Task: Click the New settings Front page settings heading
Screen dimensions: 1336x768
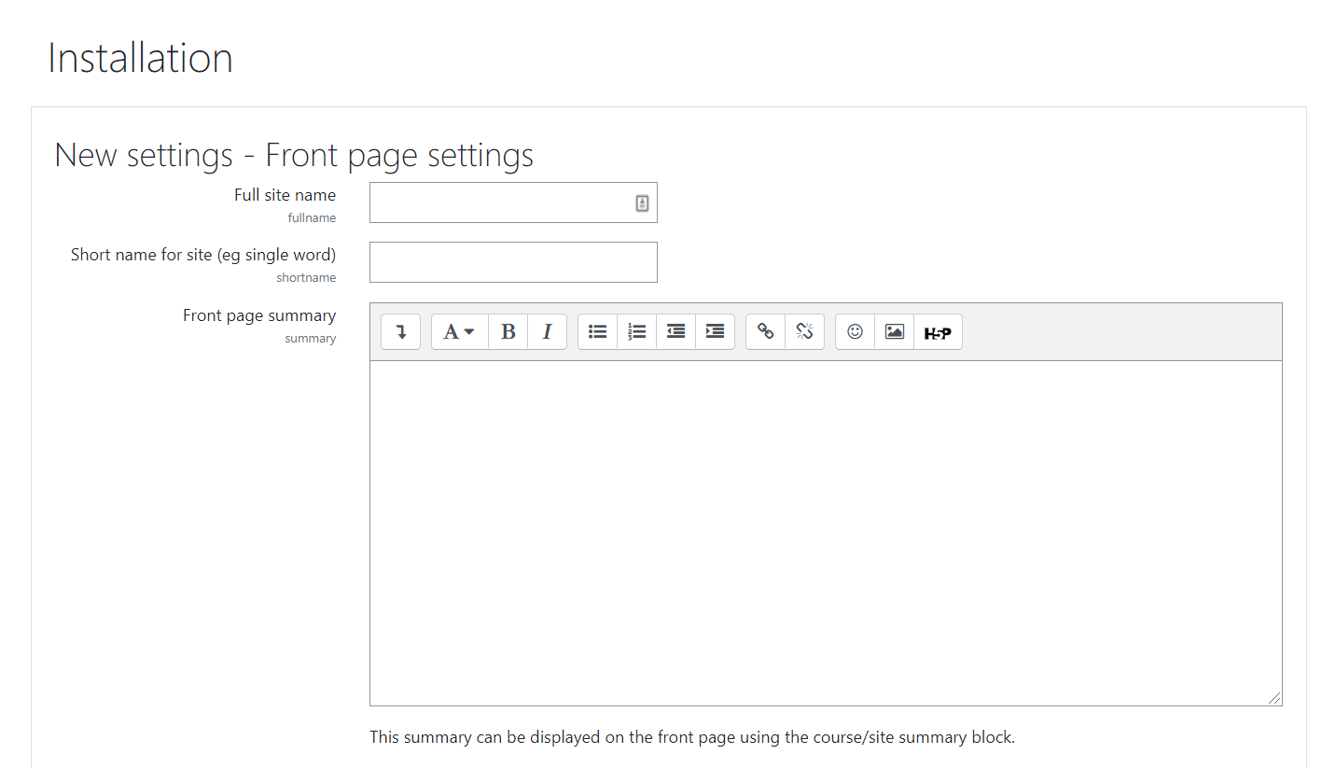Action: click(x=294, y=155)
